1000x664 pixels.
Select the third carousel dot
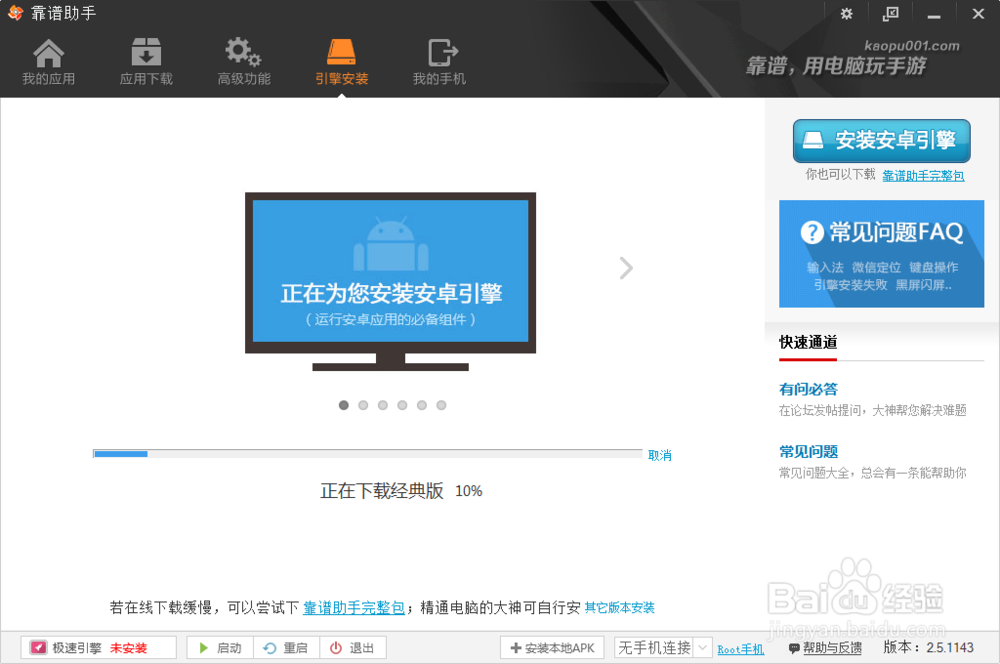382,405
